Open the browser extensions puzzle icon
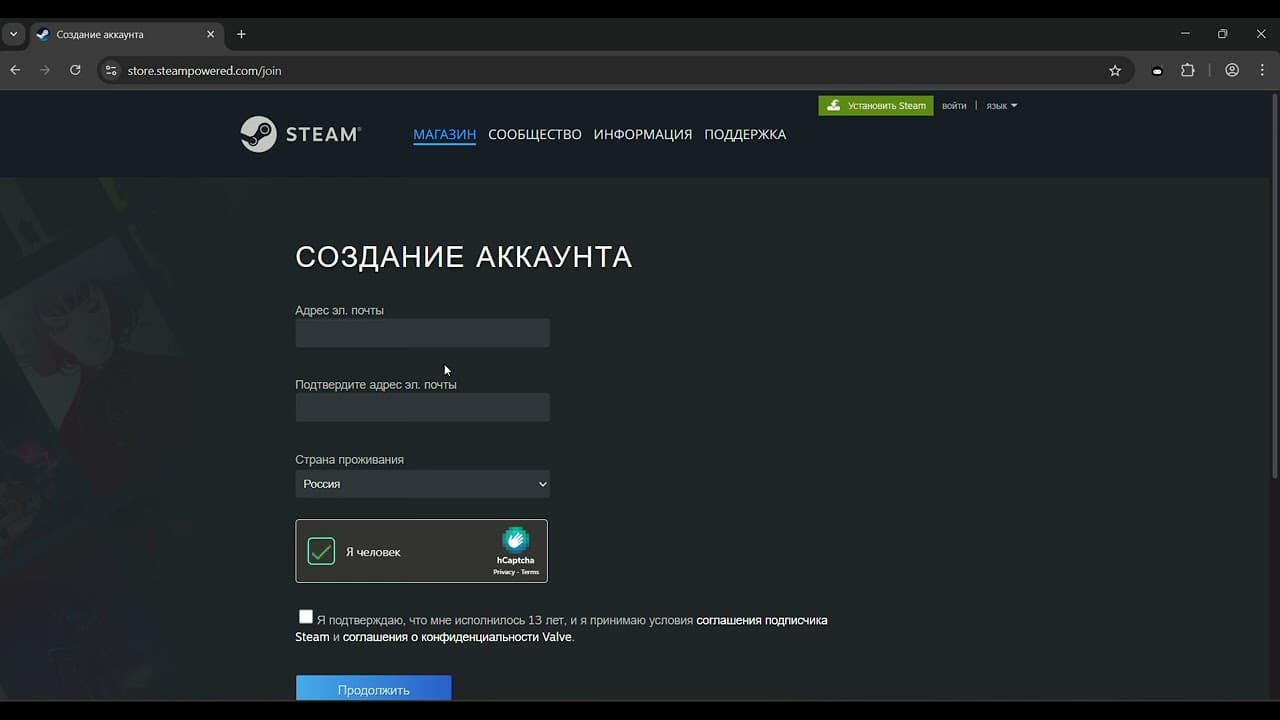This screenshot has width=1280, height=720. (x=1188, y=70)
